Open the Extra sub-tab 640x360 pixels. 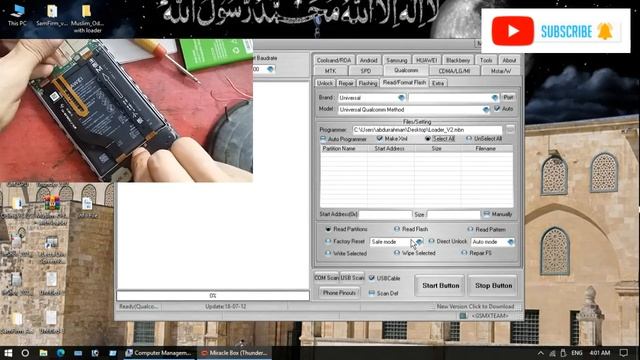(x=438, y=83)
